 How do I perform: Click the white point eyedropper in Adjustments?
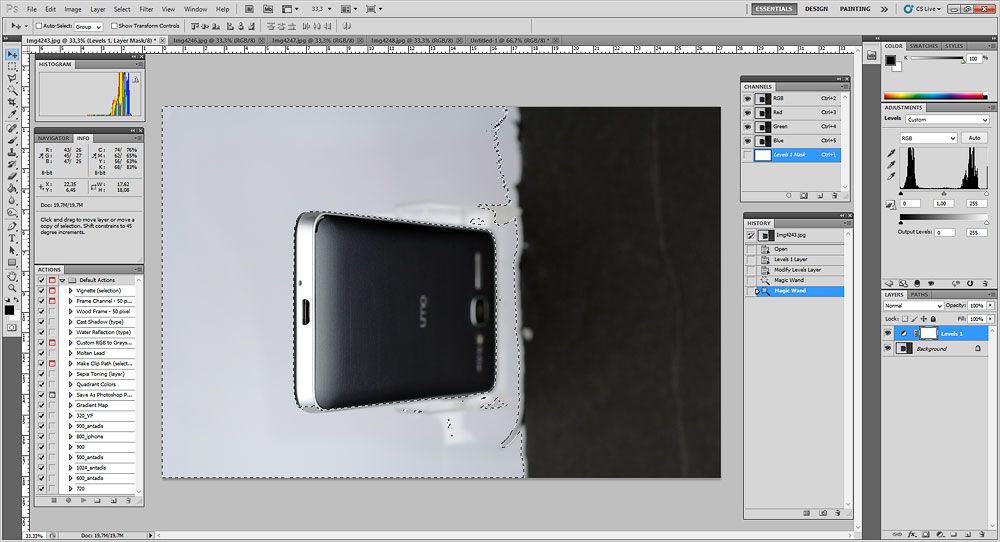pyautogui.click(x=891, y=176)
